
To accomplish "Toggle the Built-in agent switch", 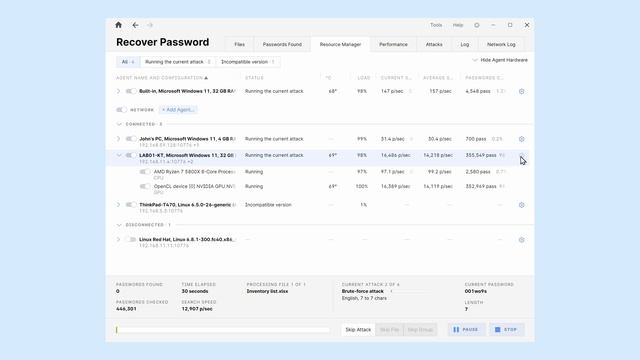I will [x=131, y=91].
